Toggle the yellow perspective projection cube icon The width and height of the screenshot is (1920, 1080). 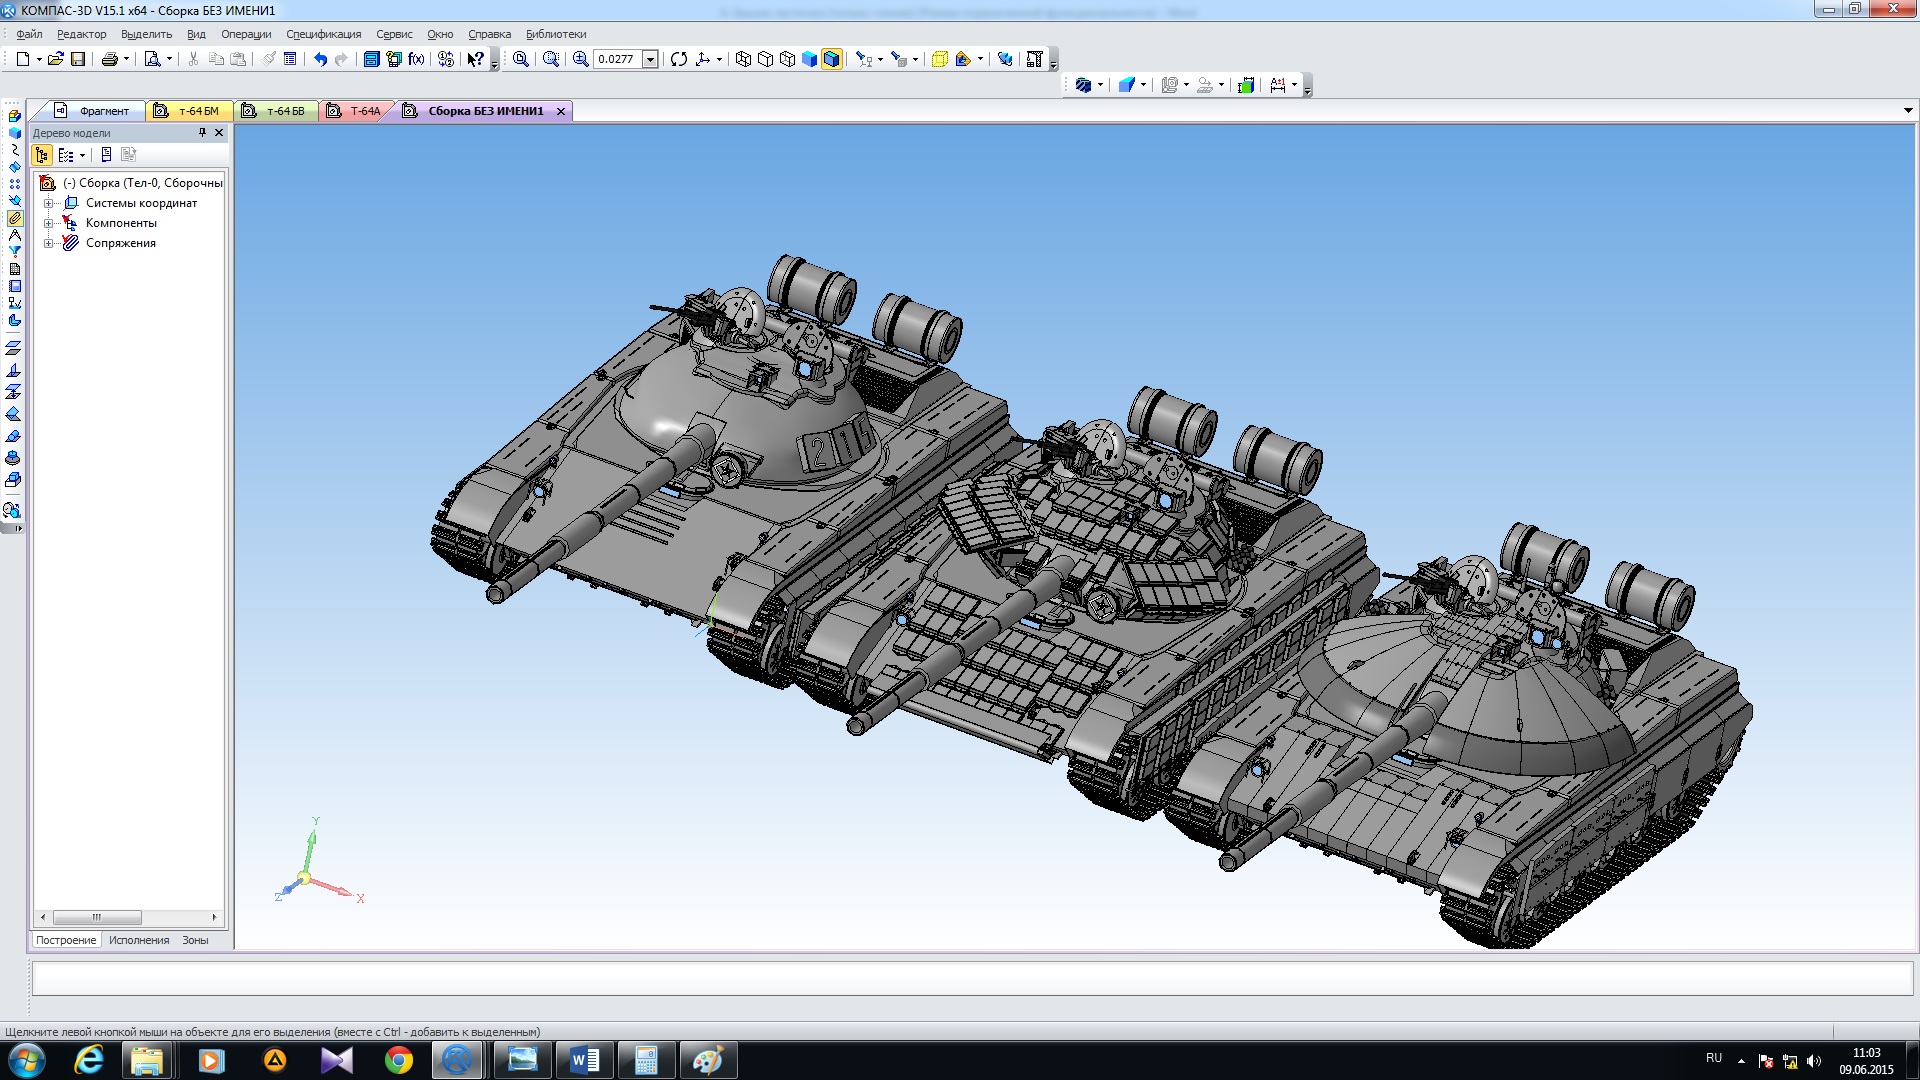940,59
